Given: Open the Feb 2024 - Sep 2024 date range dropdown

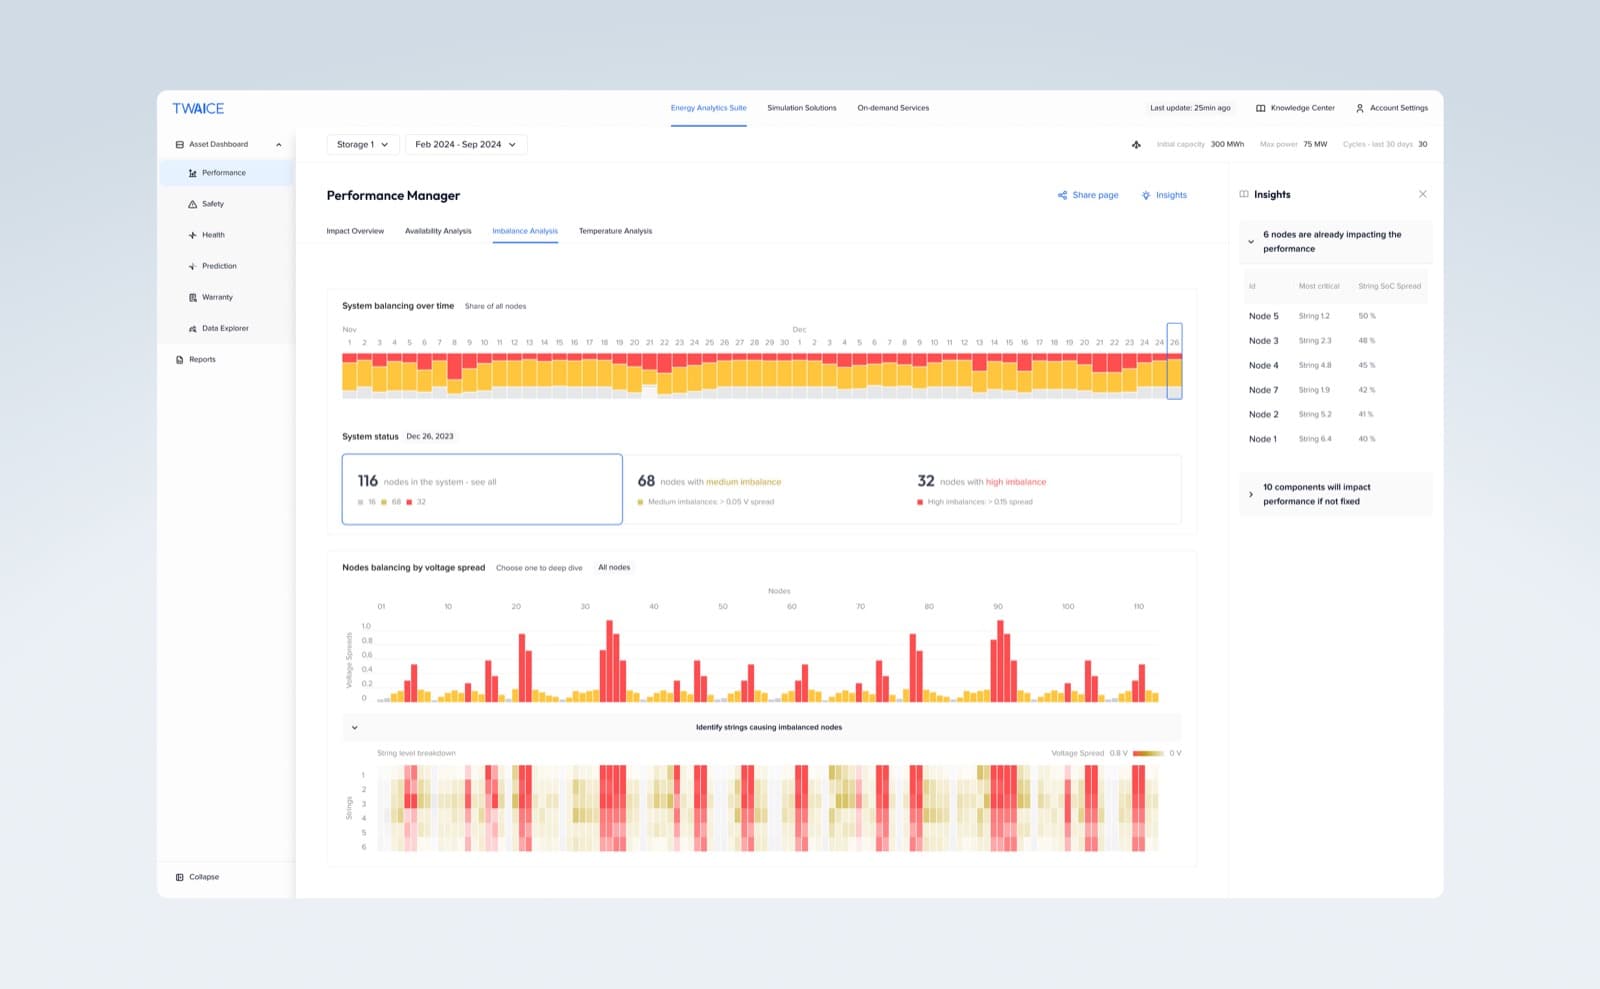Looking at the screenshot, I should [x=466, y=144].
